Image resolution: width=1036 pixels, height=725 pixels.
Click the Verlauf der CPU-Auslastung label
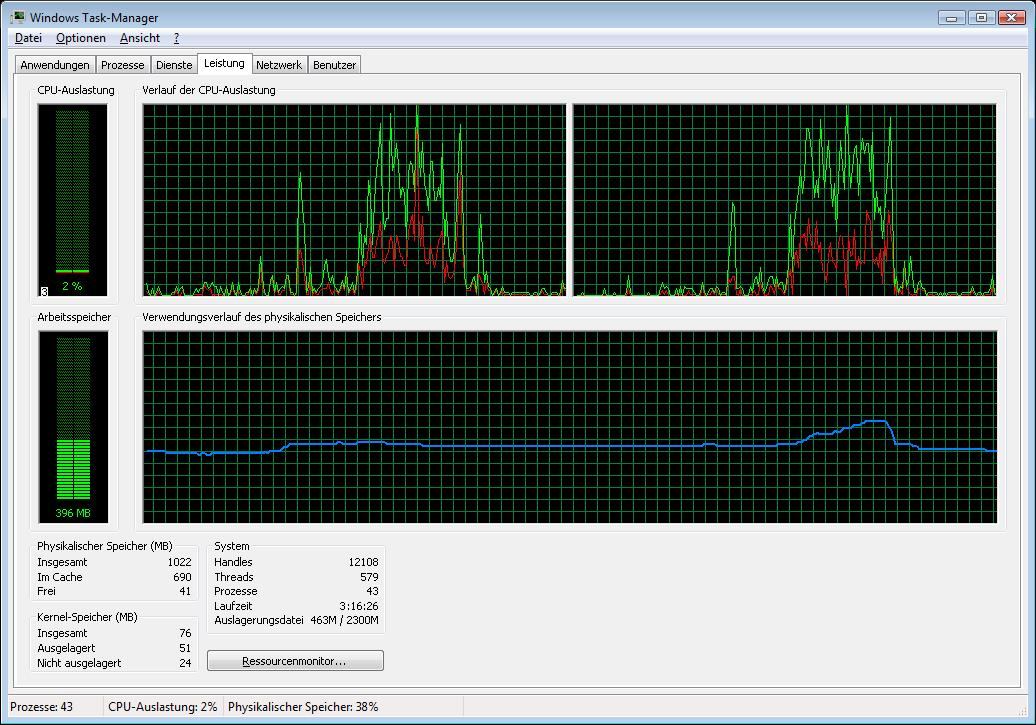209,90
